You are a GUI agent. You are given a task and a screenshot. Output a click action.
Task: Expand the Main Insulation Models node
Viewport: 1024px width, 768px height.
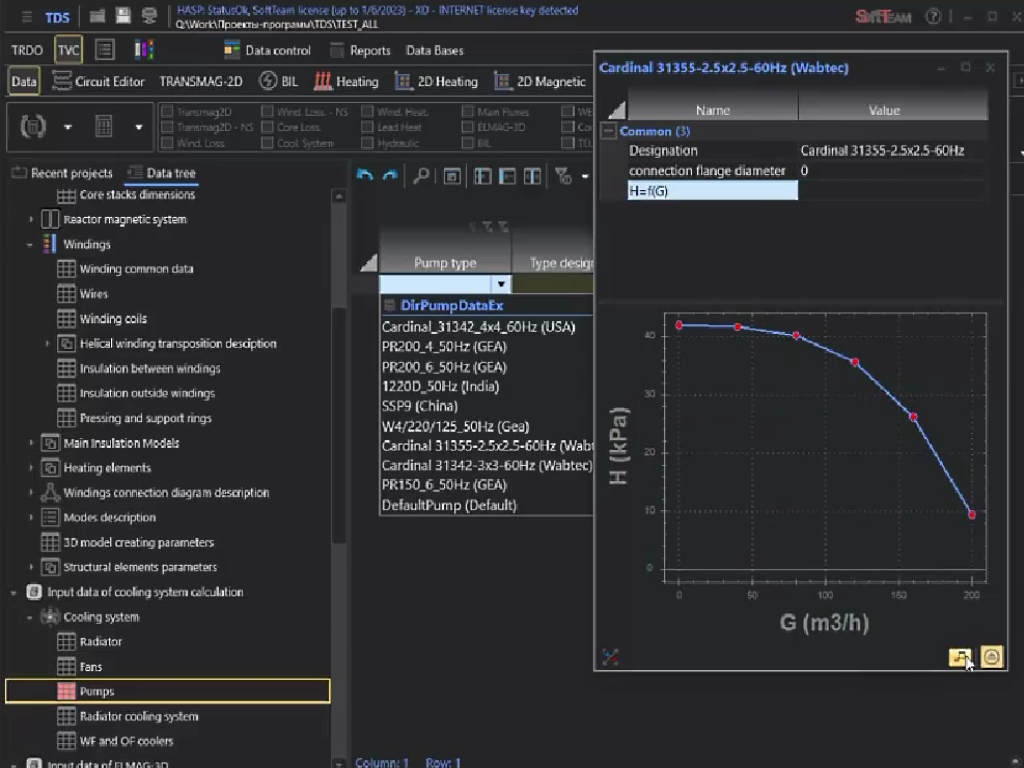pyautogui.click(x=30, y=443)
